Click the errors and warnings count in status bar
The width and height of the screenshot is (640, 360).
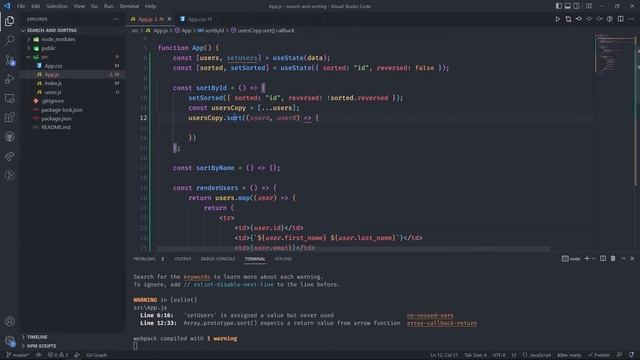pos(58,355)
